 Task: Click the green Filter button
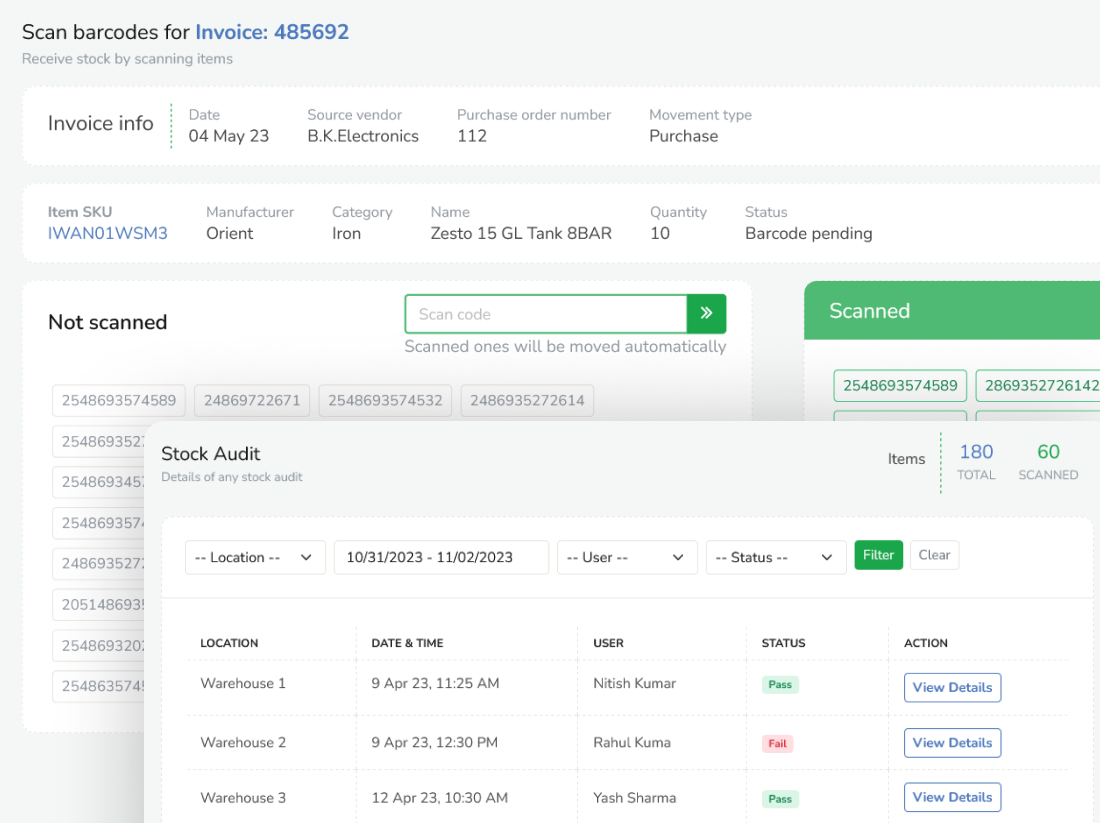[878, 555]
